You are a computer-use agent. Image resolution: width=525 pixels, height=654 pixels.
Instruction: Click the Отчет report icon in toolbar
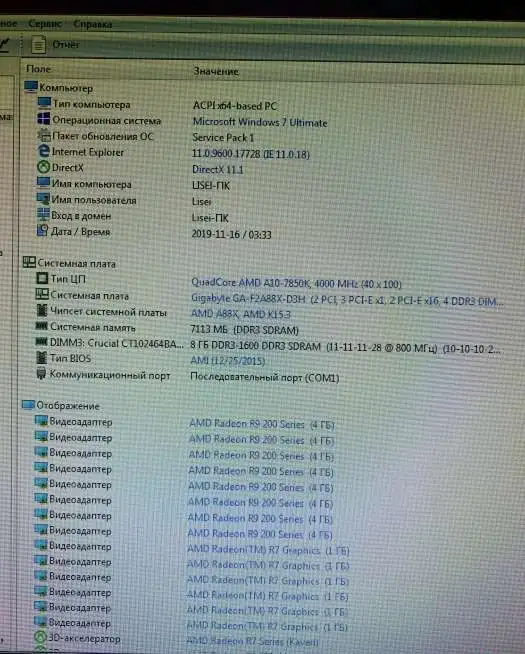pyautogui.click(x=39, y=44)
